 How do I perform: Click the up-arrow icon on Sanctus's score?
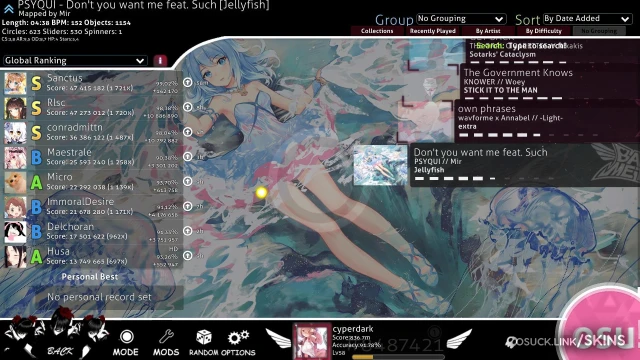[x=187, y=82]
